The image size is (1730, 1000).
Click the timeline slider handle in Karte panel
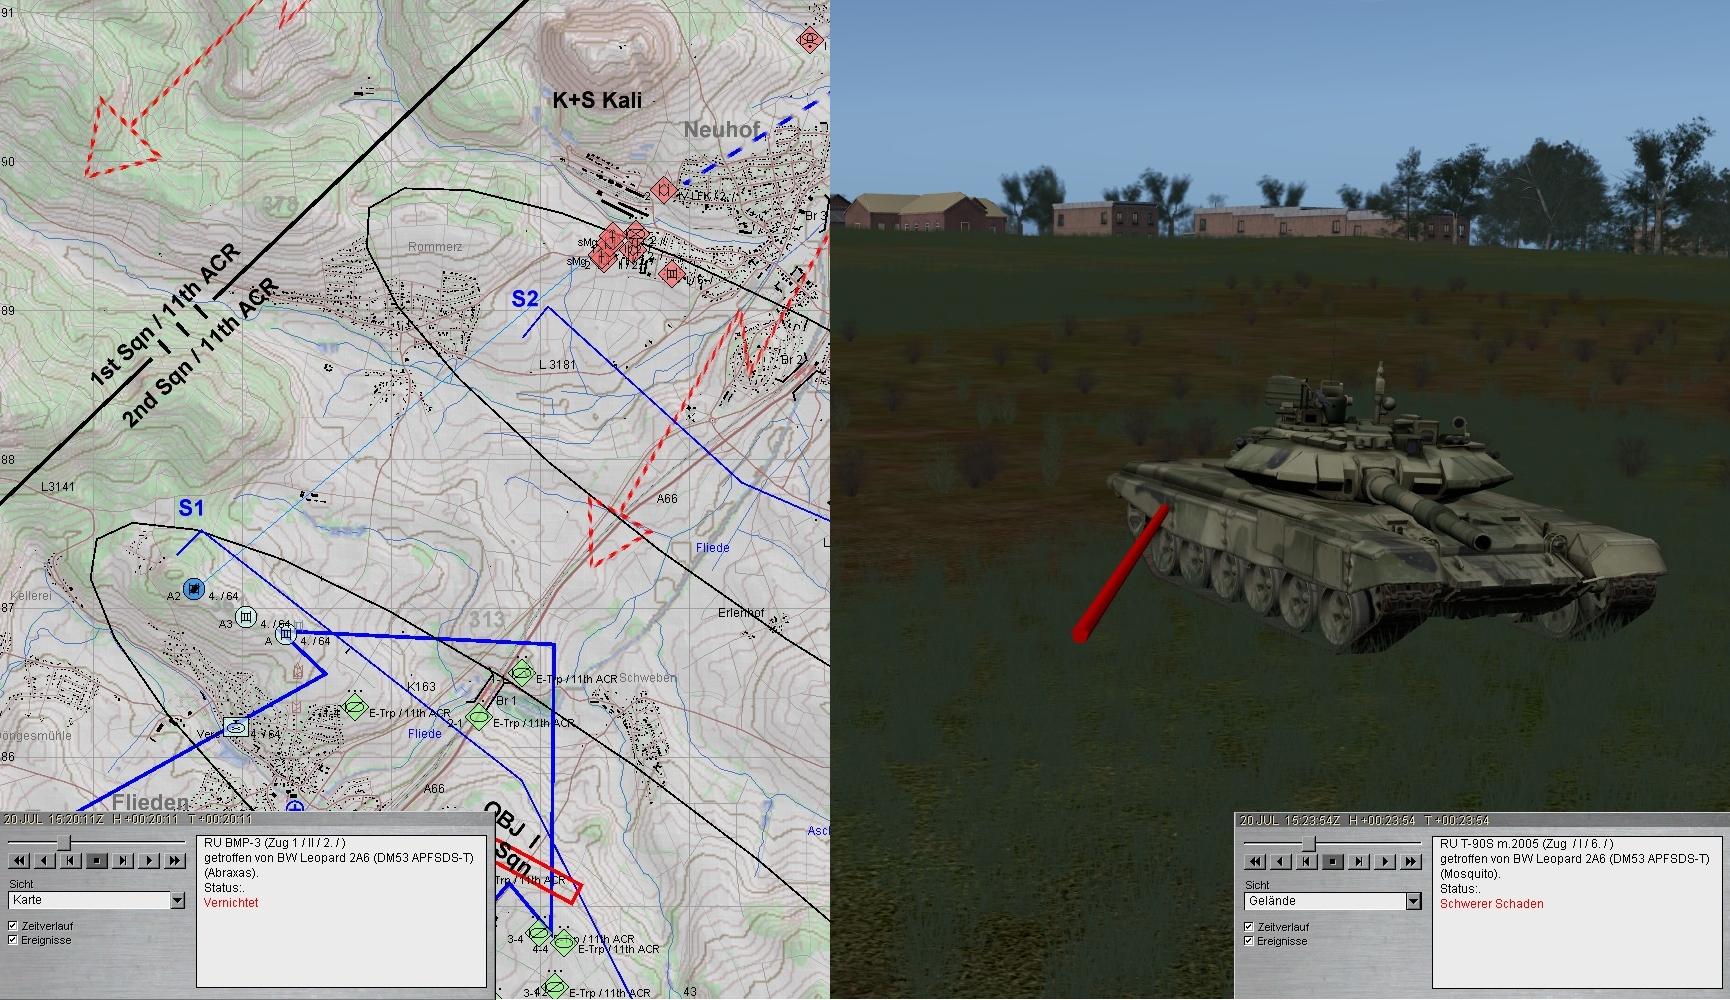63,842
